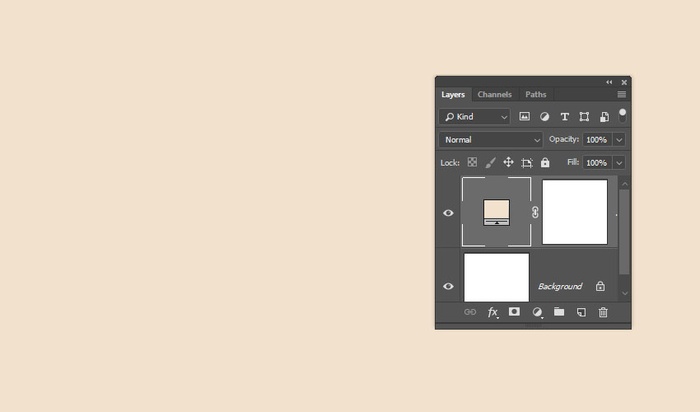The height and width of the screenshot is (412, 700).
Task: Filter layers by adjustment layer icon
Action: click(544, 117)
